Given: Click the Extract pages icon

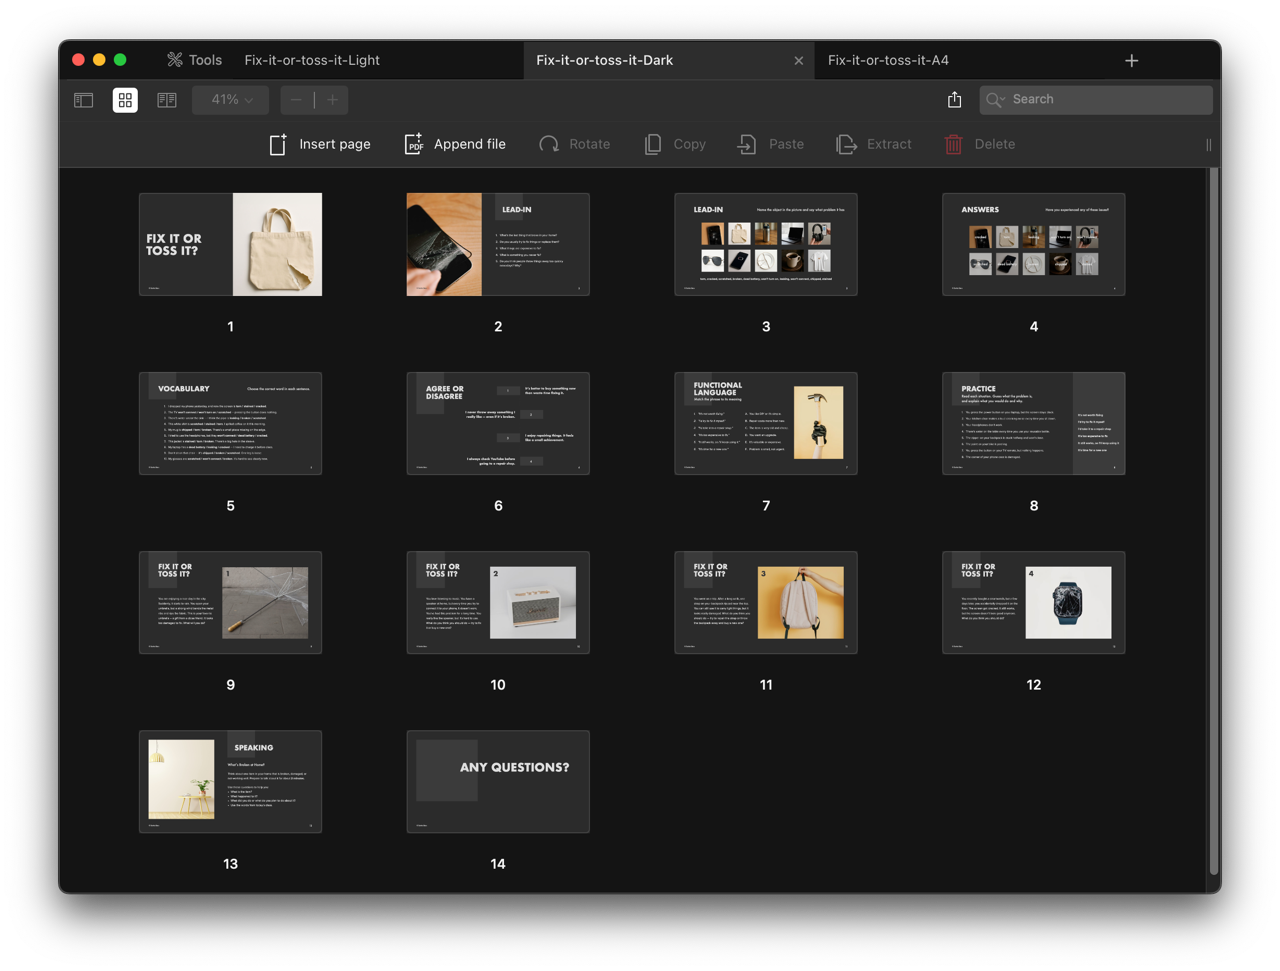Looking at the screenshot, I should coord(846,144).
